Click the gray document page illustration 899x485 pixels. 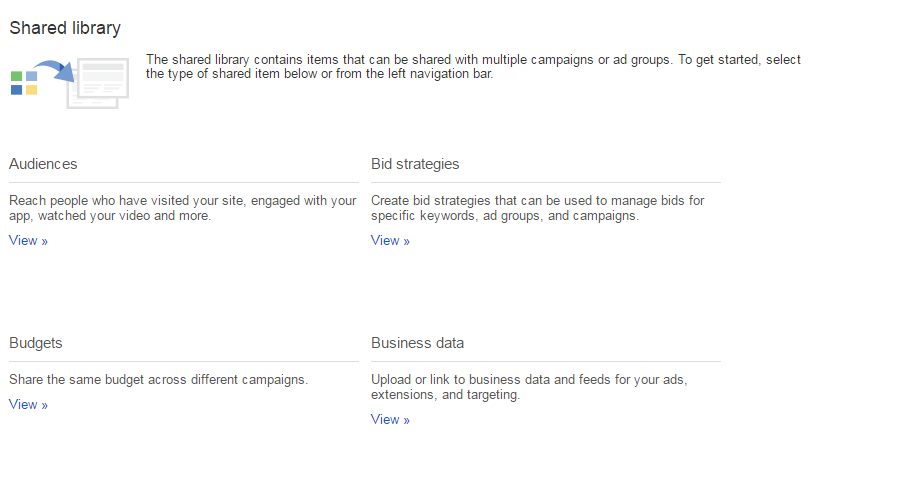point(98,83)
